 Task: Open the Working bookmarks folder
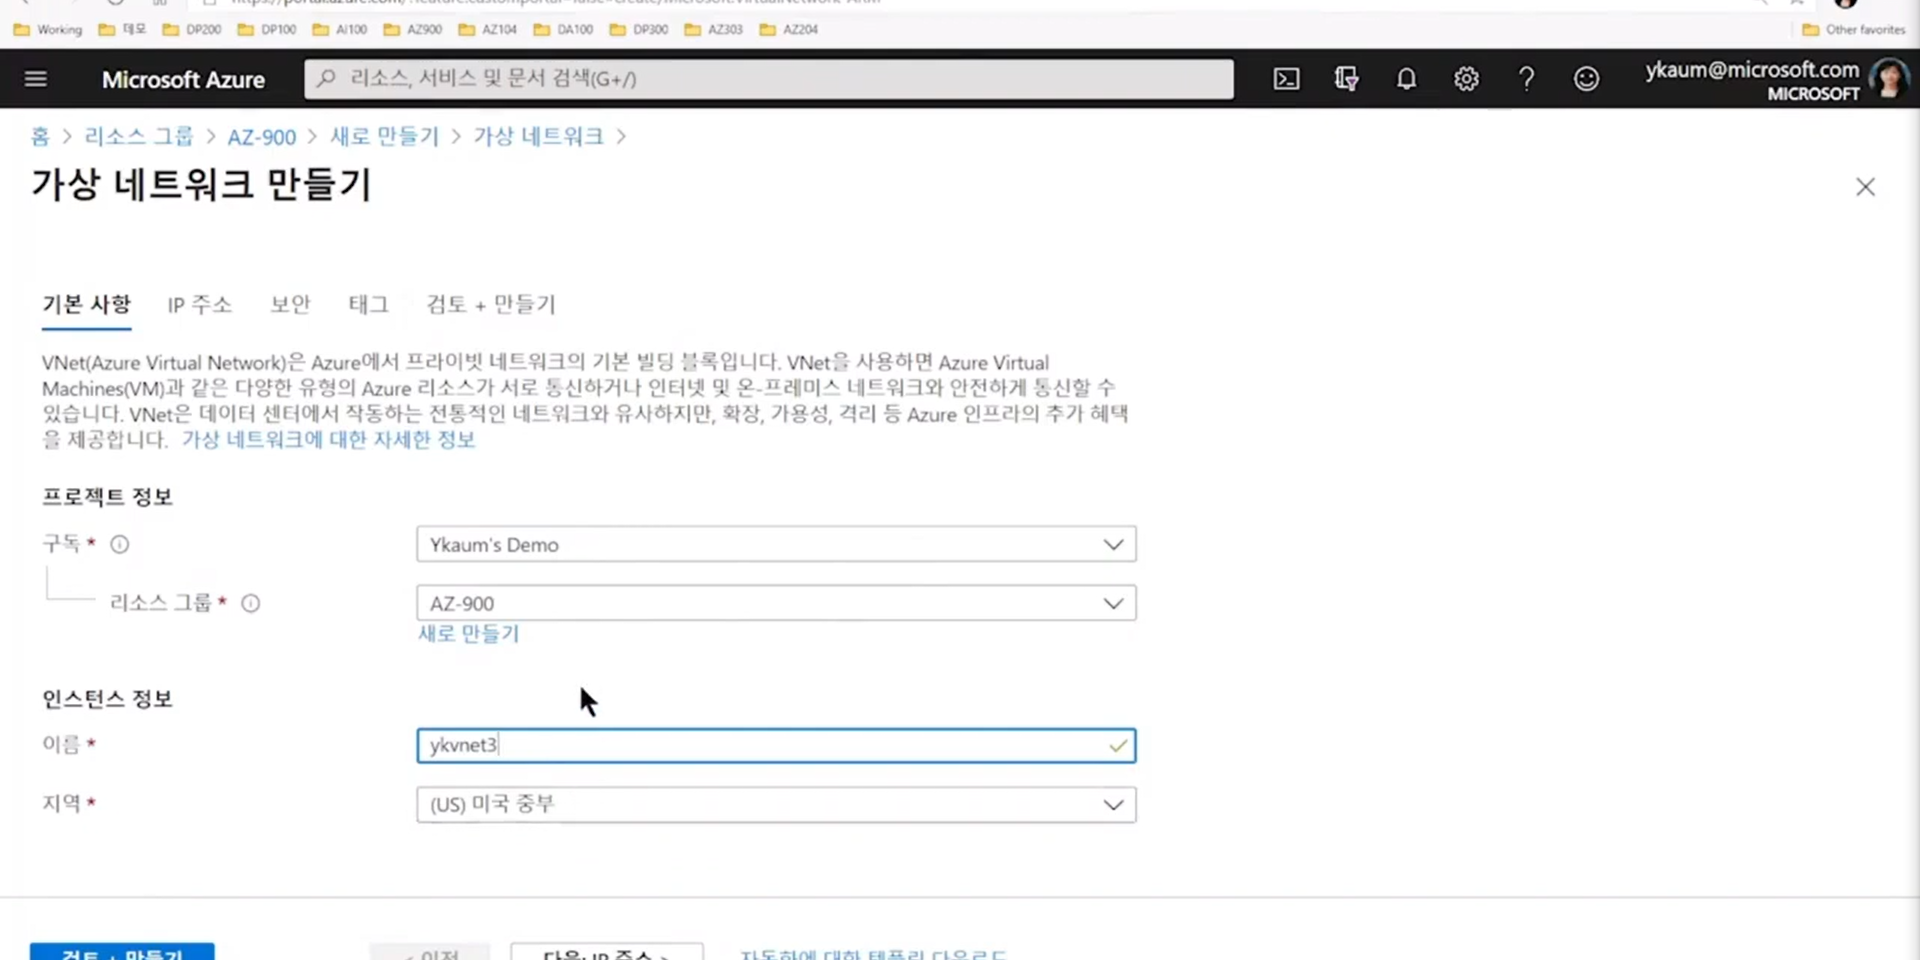coord(48,29)
